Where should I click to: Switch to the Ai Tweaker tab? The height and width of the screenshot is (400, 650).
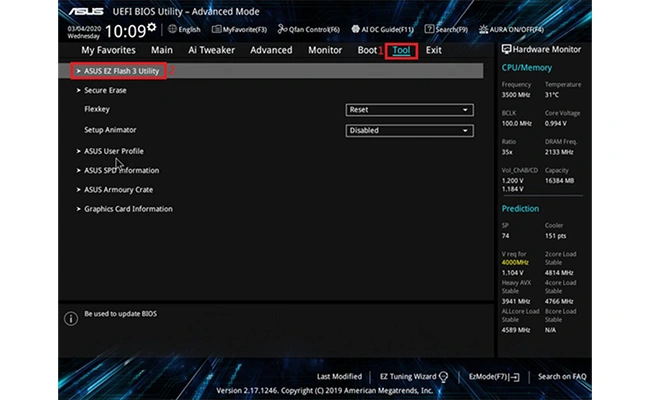pos(212,50)
